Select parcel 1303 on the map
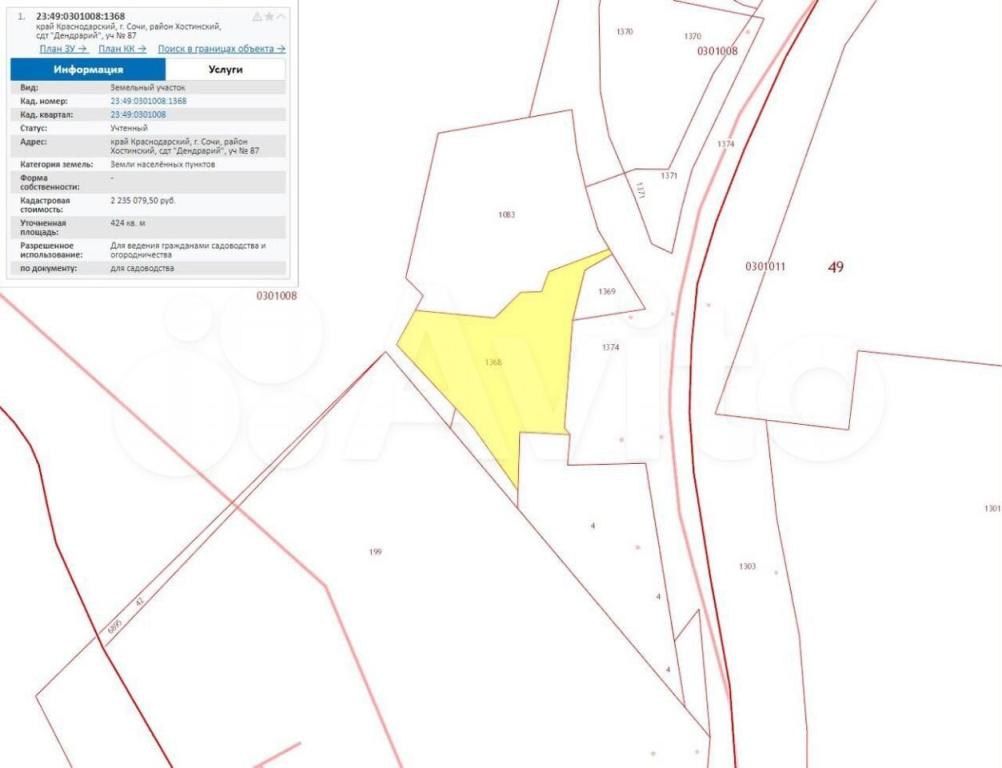1002x768 pixels. coord(747,567)
